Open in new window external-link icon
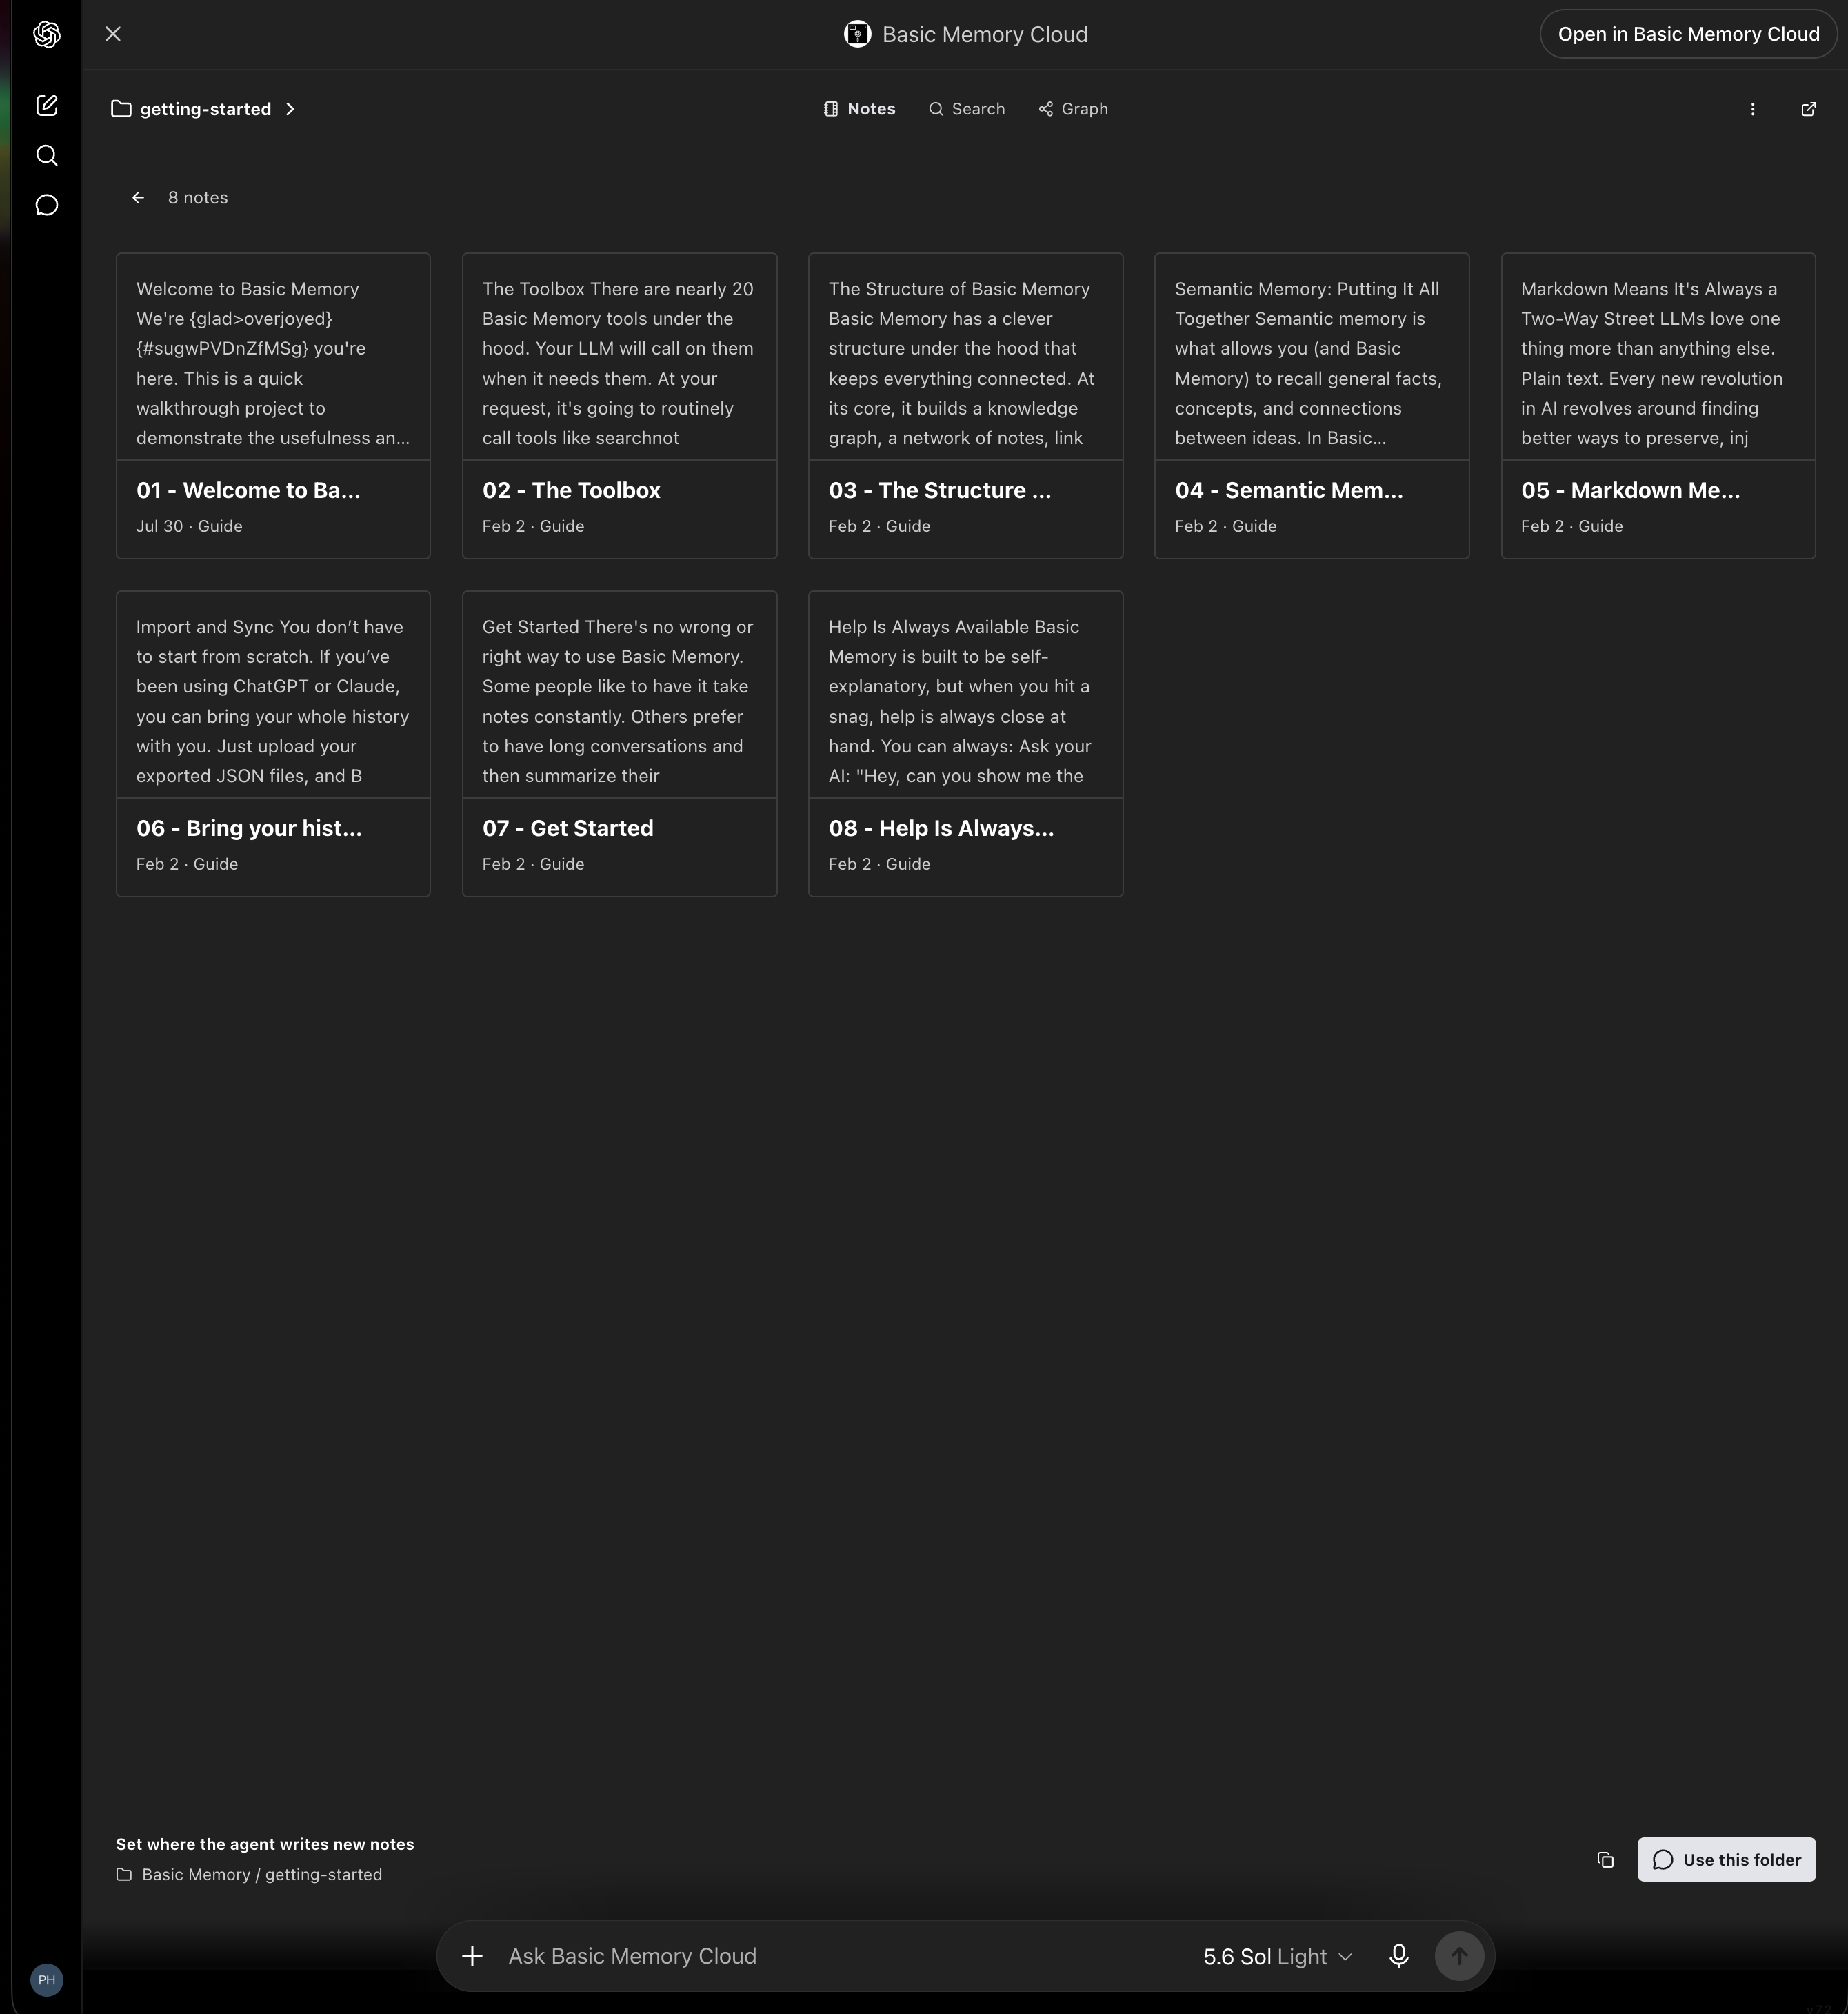The width and height of the screenshot is (1848, 2014). pyautogui.click(x=1808, y=109)
